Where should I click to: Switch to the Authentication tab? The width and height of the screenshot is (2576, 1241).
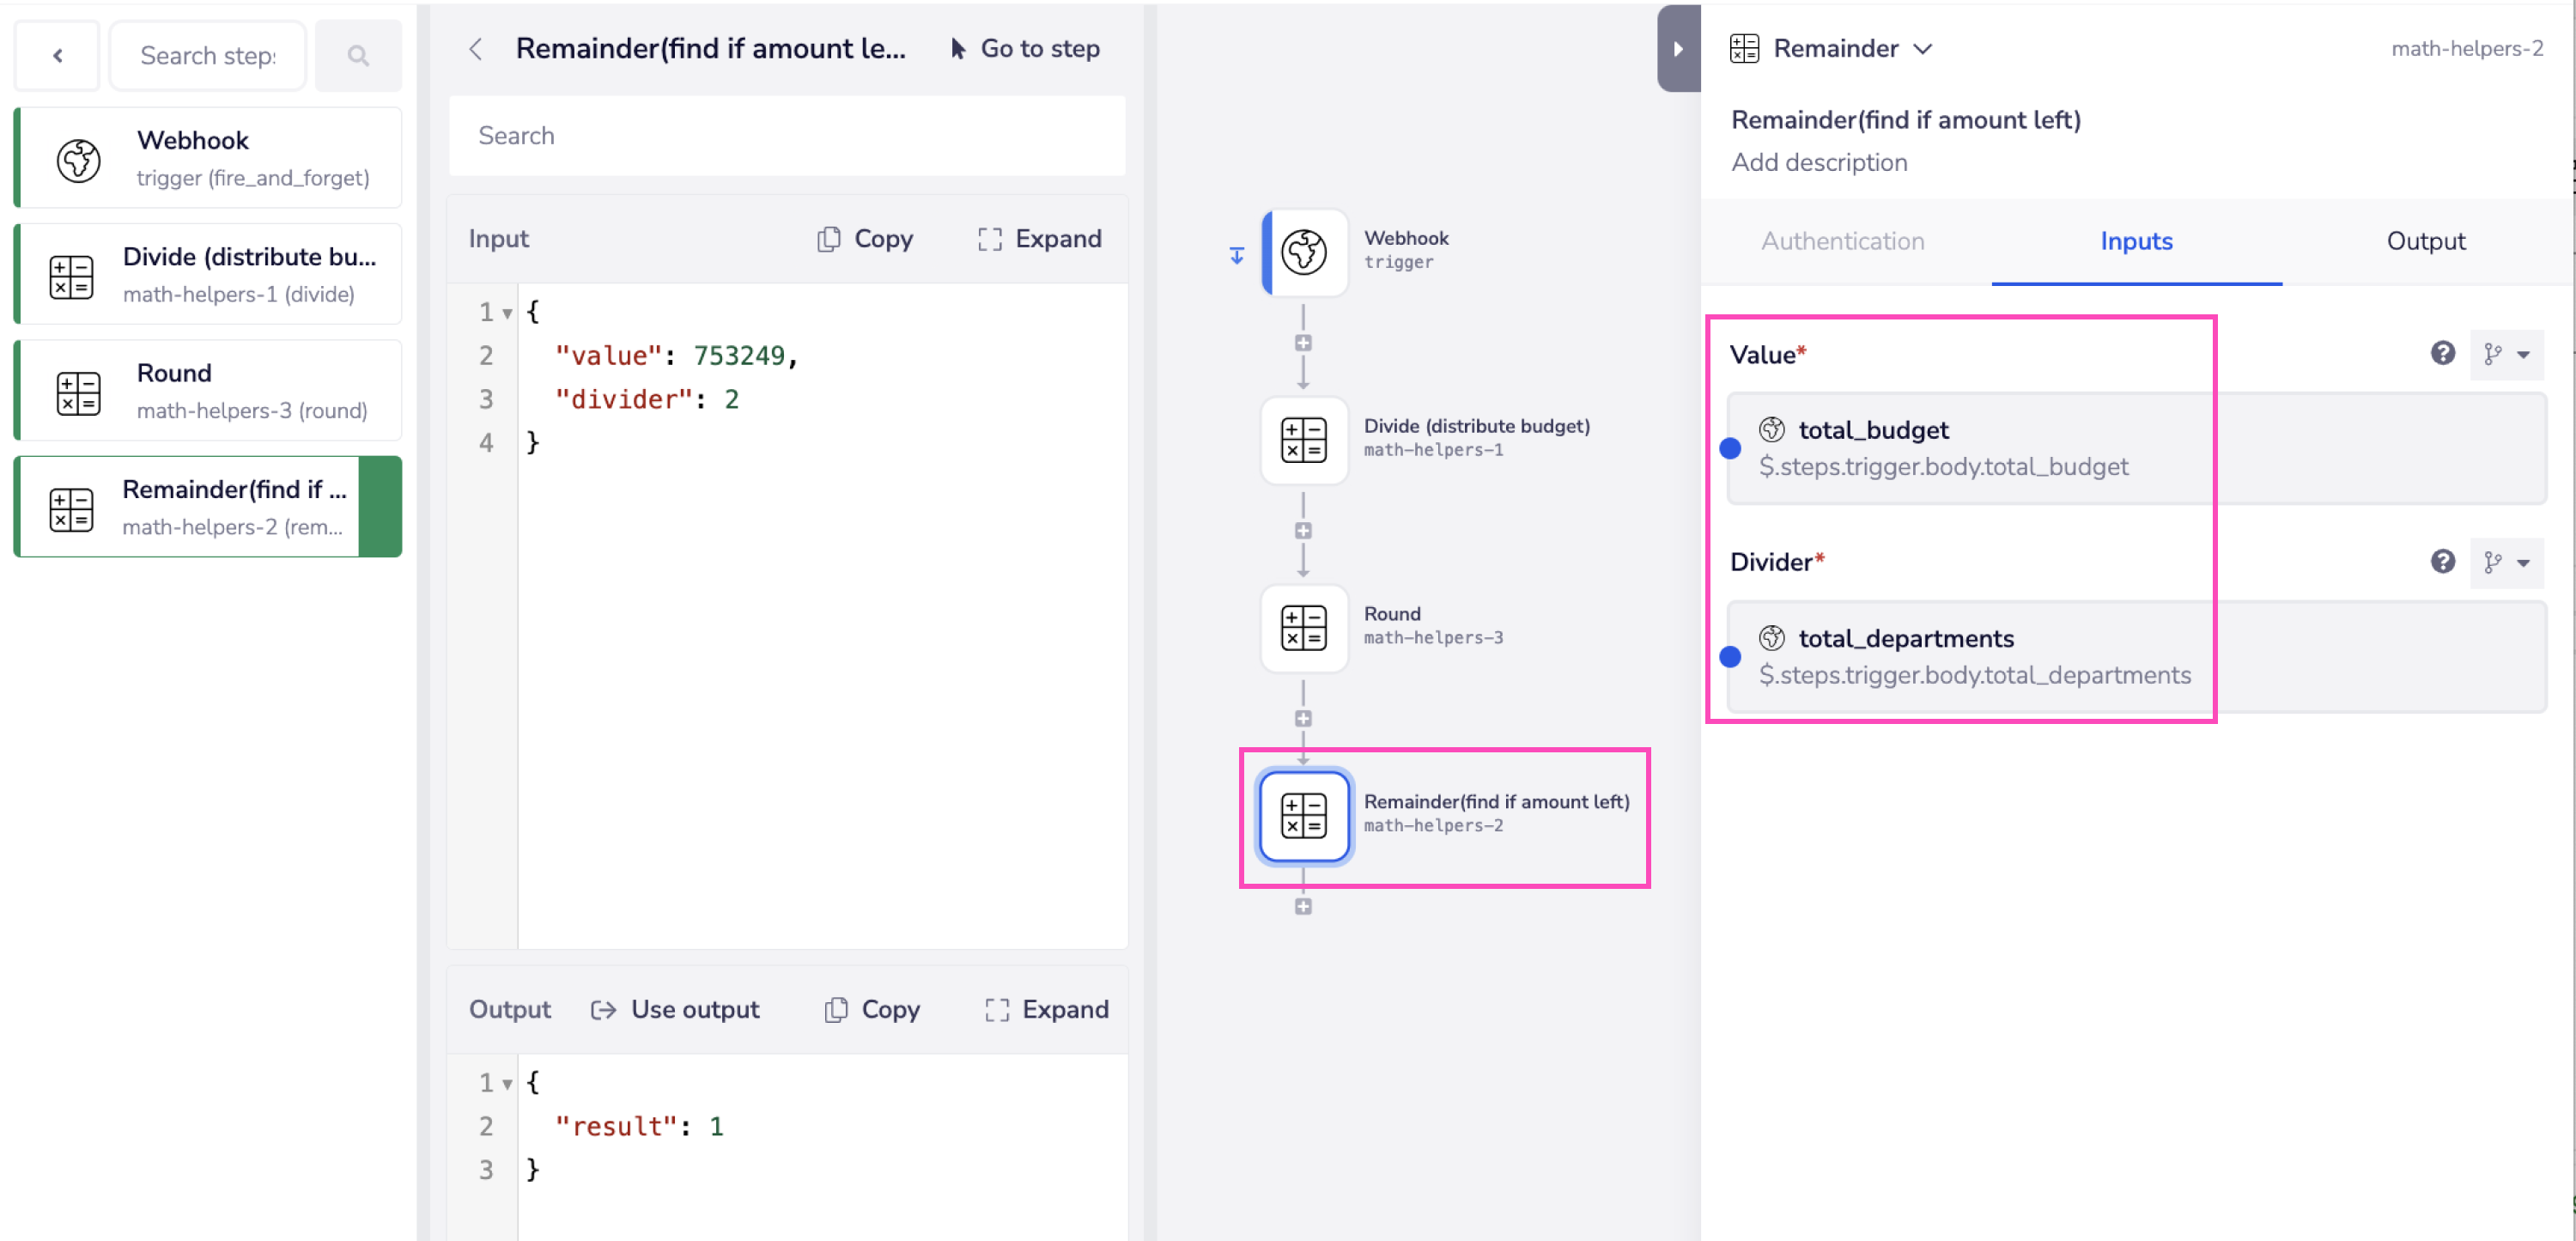tap(1842, 241)
